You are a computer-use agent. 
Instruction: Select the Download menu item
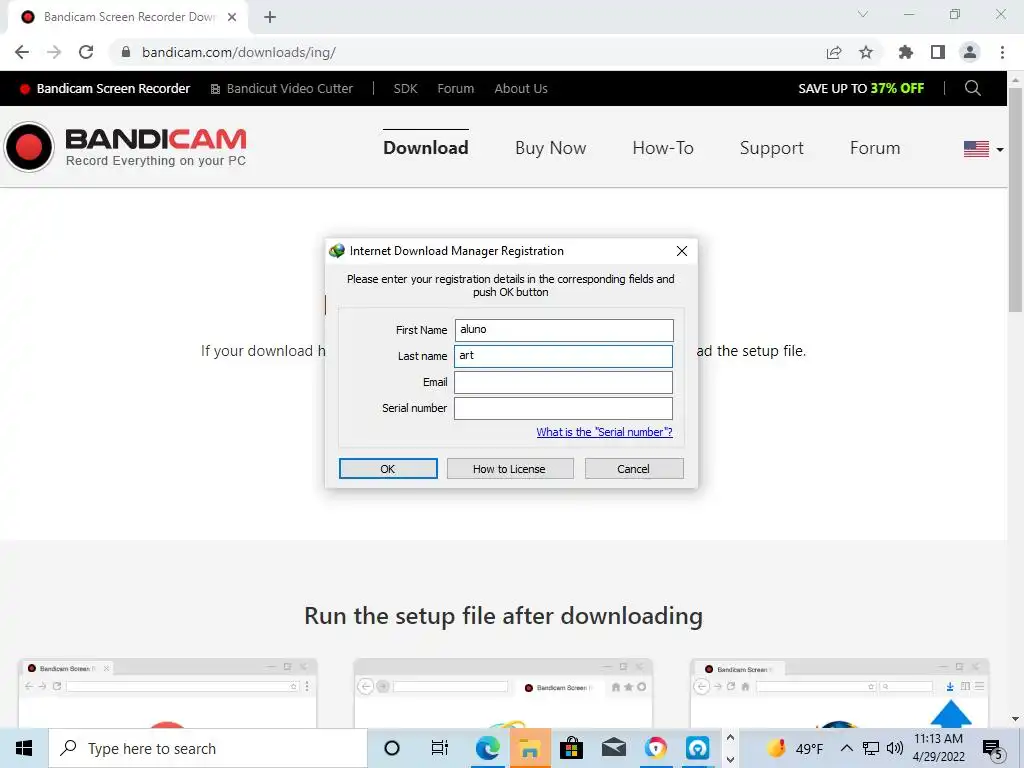click(x=426, y=148)
